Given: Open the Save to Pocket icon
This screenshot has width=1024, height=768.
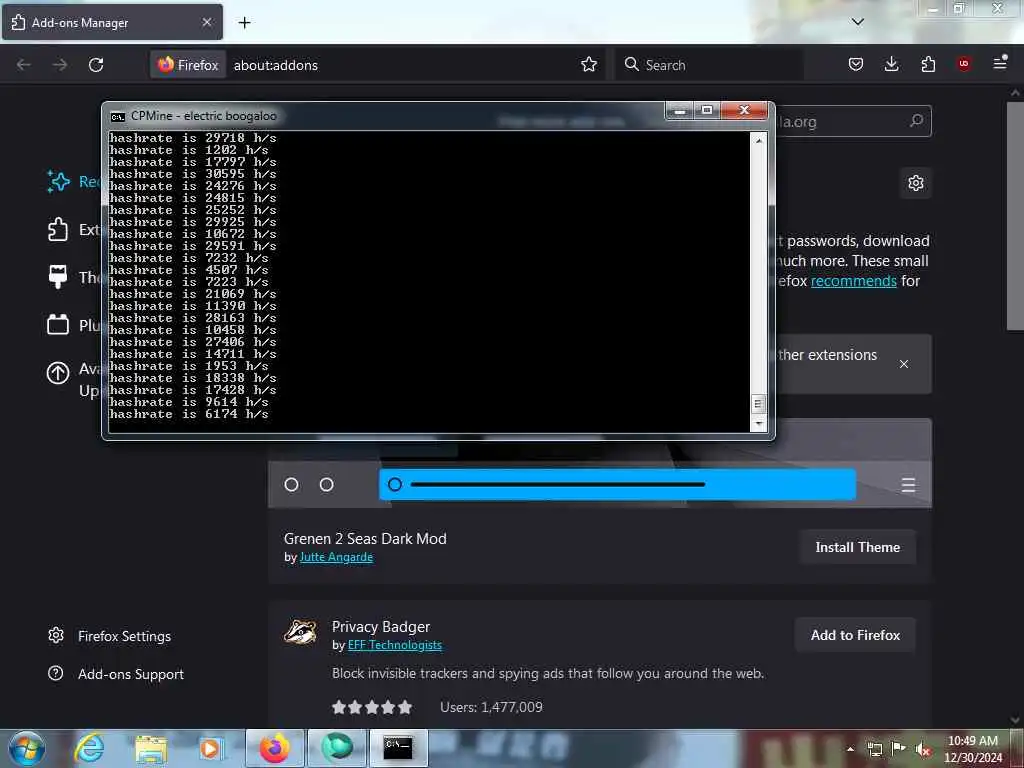Looking at the screenshot, I should click(856, 64).
